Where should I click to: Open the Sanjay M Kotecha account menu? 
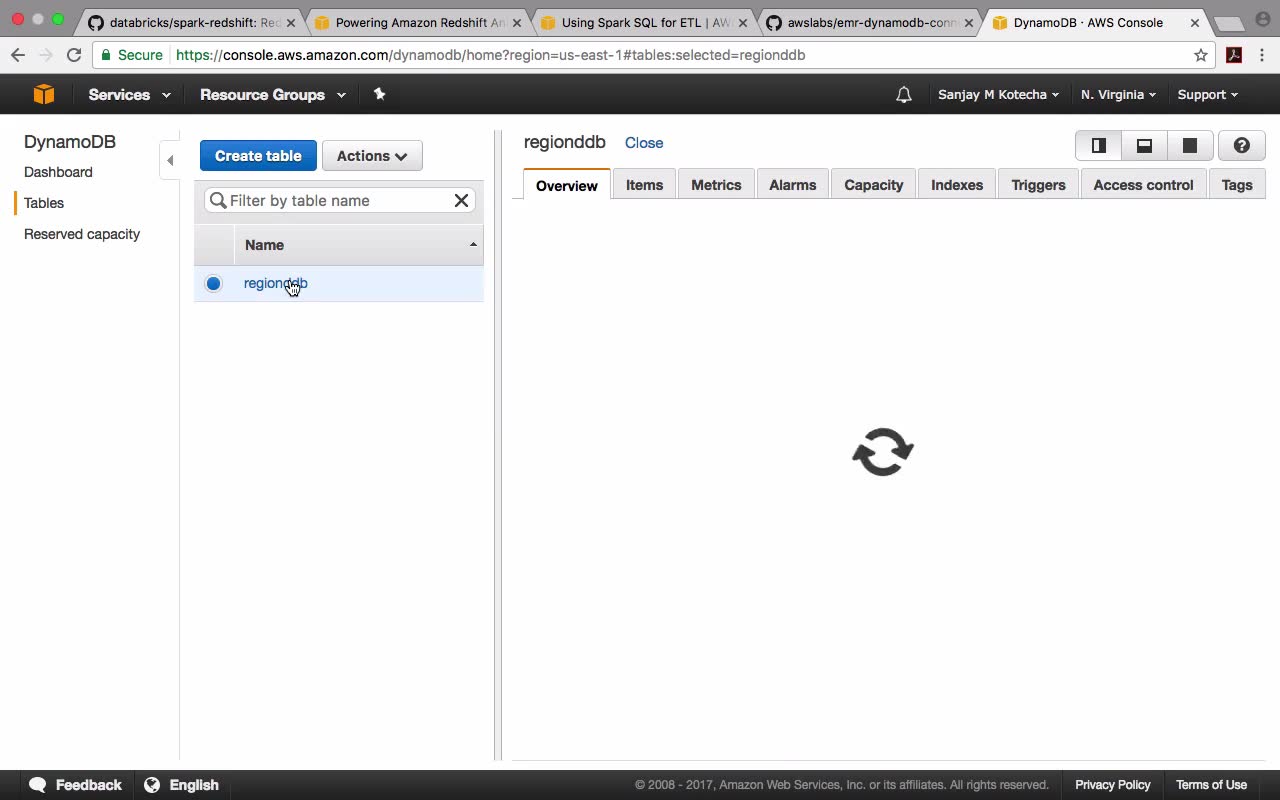click(998, 95)
